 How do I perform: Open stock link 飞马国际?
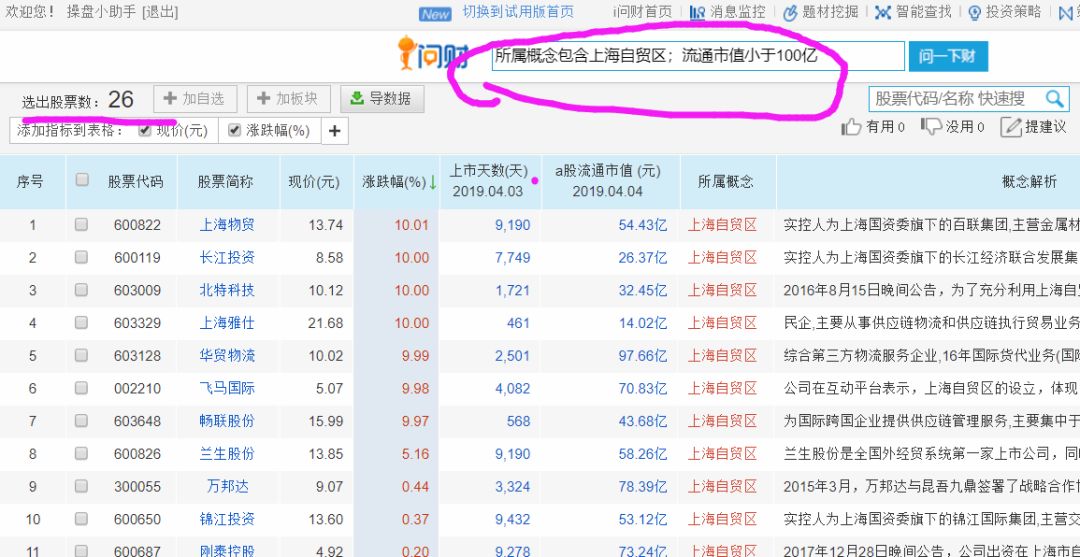tap(227, 388)
